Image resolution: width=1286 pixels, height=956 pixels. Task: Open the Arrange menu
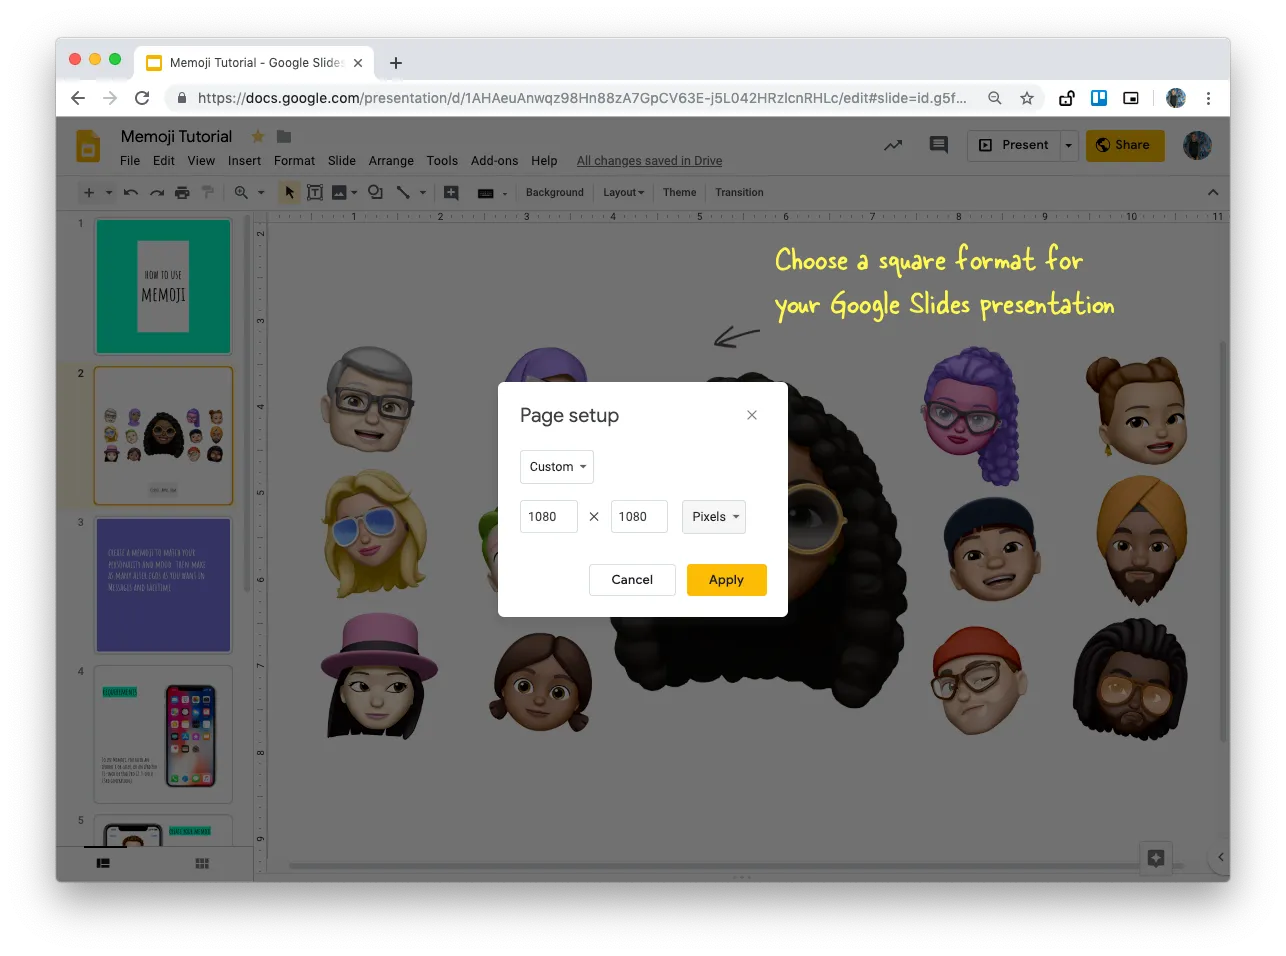click(x=391, y=161)
